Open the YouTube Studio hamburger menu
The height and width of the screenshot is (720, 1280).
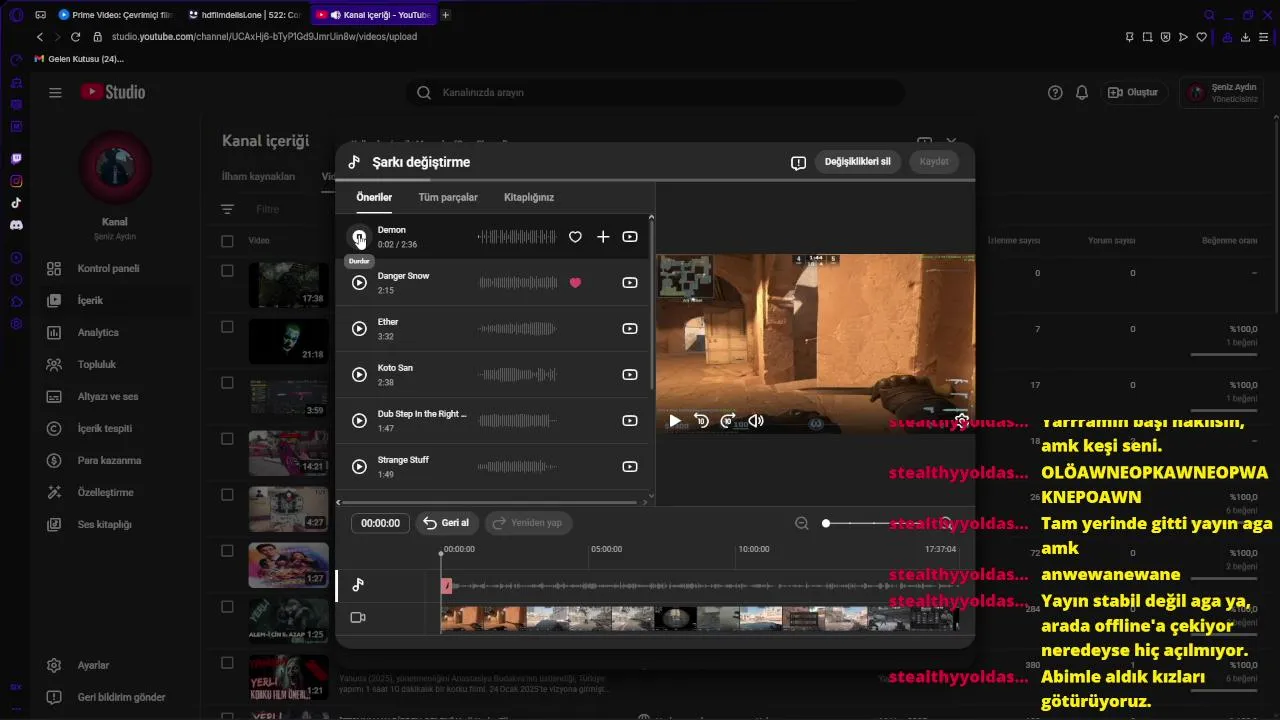[x=55, y=92]
